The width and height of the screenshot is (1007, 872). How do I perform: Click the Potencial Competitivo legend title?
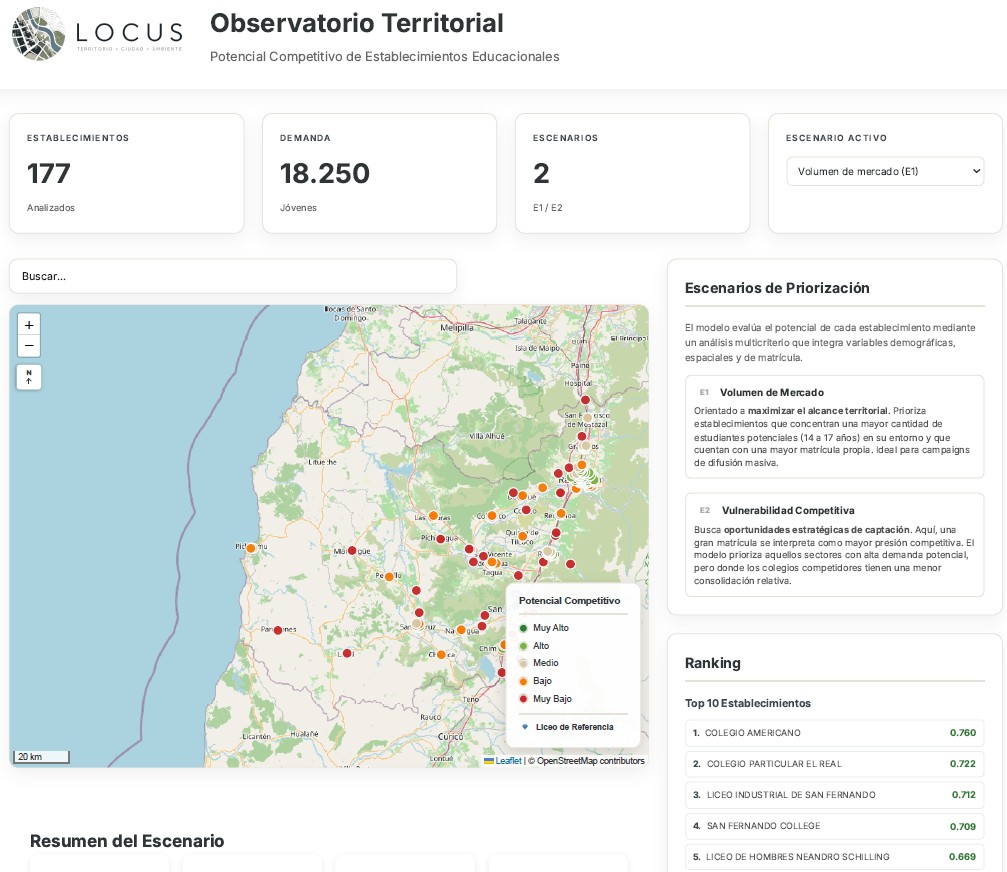point(570,600)
